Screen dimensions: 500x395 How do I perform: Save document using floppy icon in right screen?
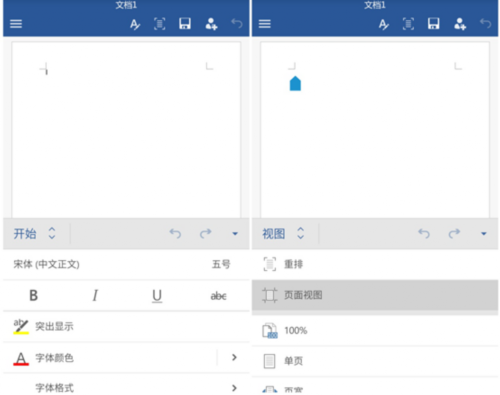(x=434, y=24)
